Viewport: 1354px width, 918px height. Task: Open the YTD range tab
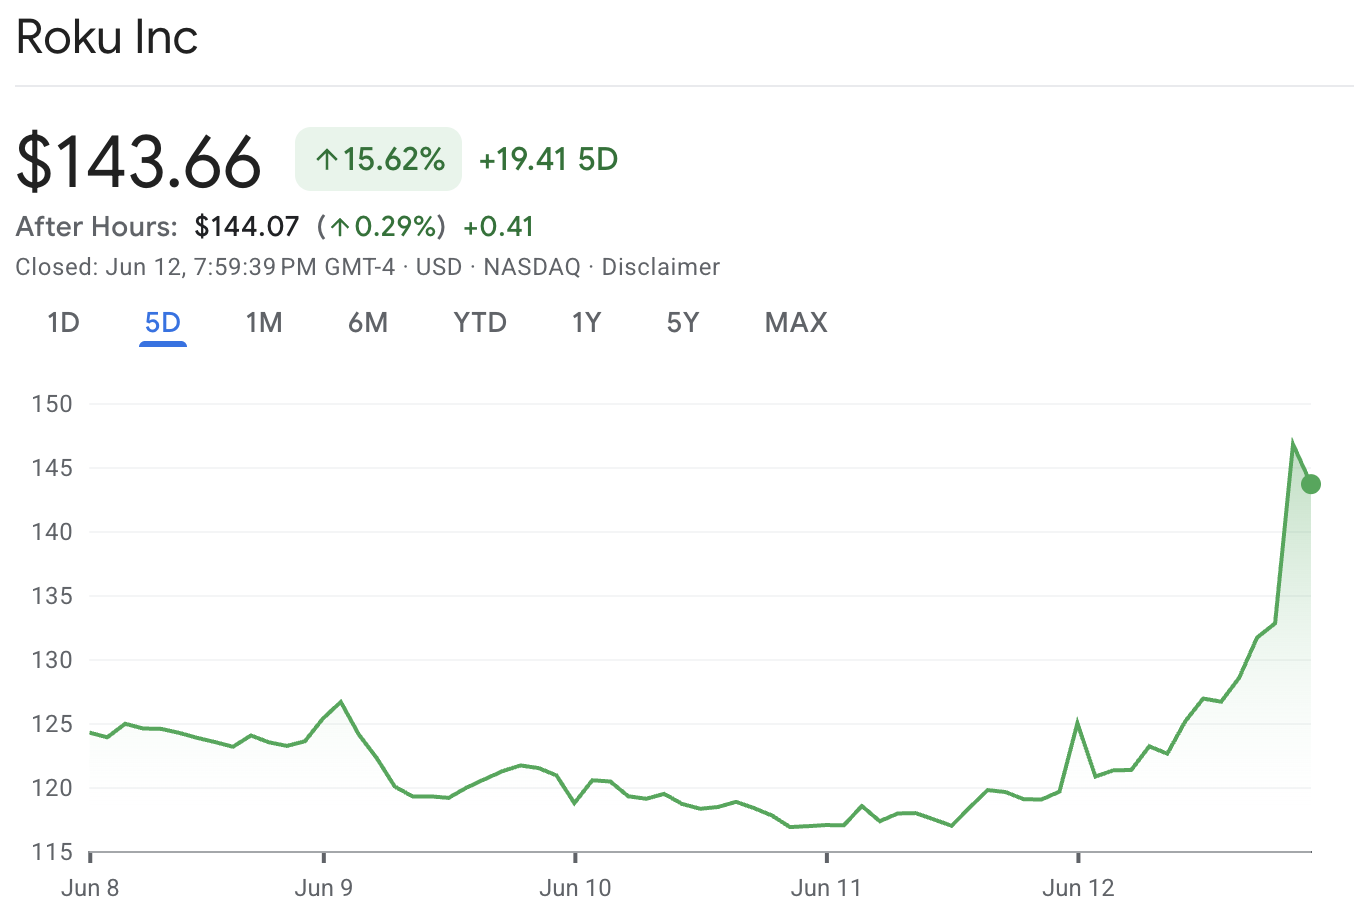tap(480, 322)
